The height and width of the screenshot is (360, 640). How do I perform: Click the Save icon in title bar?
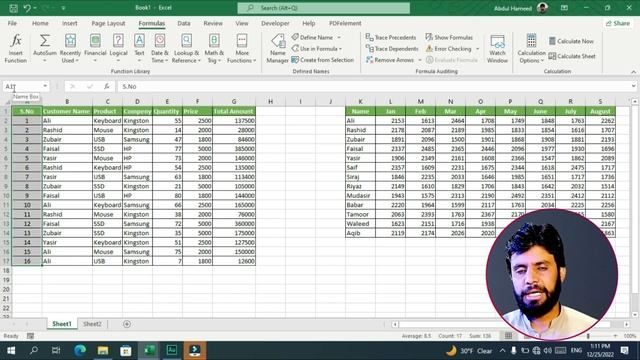click(13, 8)
